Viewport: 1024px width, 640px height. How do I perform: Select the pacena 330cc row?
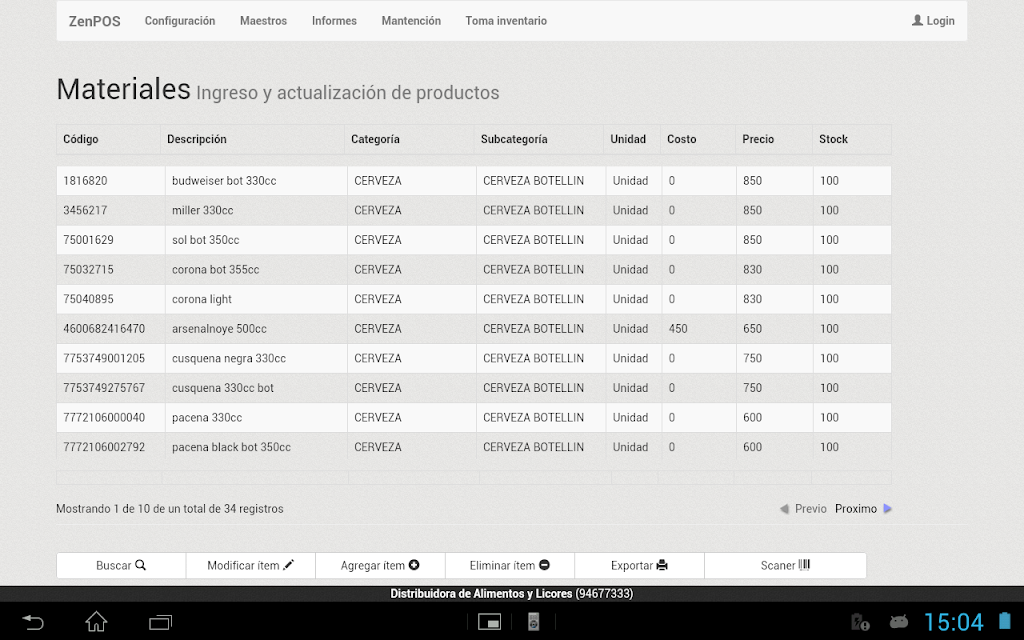click(x=473, y=417)
